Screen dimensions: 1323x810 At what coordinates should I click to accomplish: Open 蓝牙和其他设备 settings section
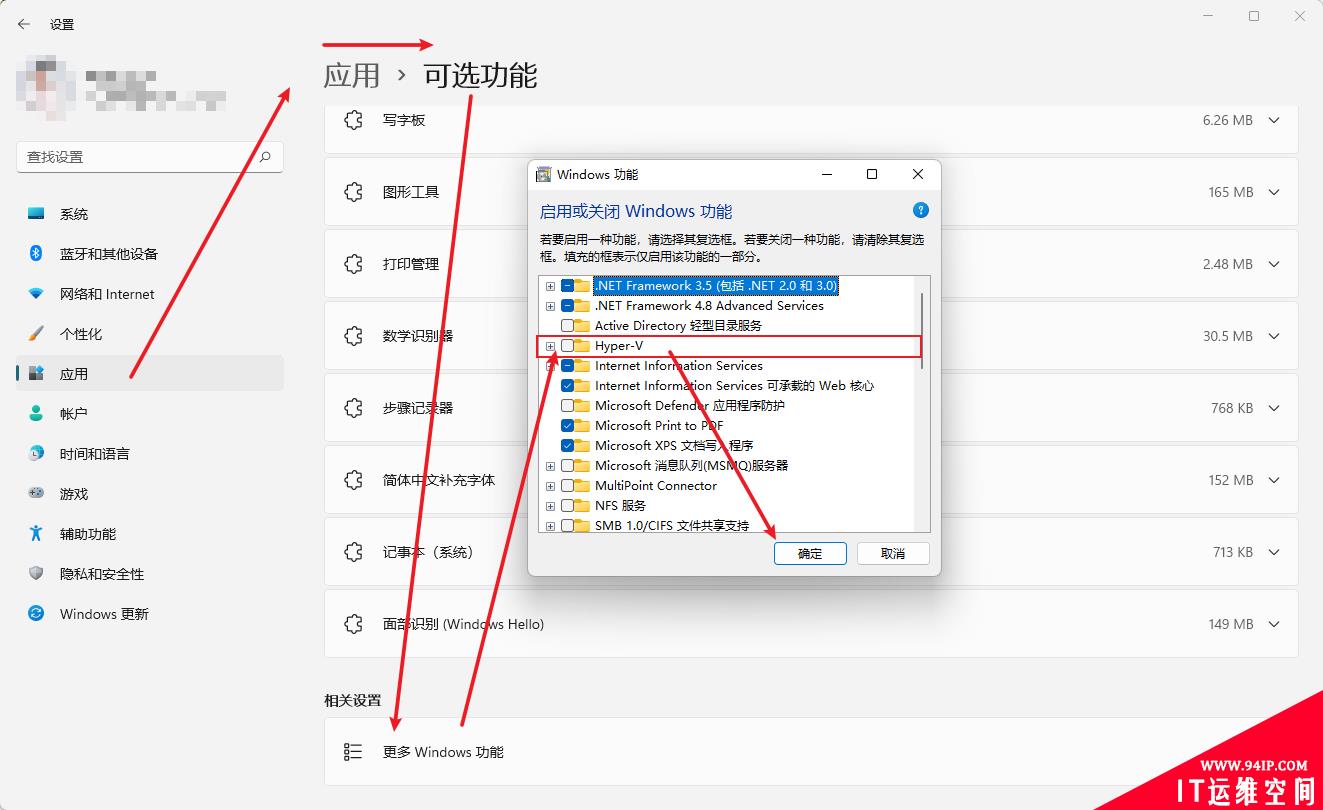coord(150,254)
